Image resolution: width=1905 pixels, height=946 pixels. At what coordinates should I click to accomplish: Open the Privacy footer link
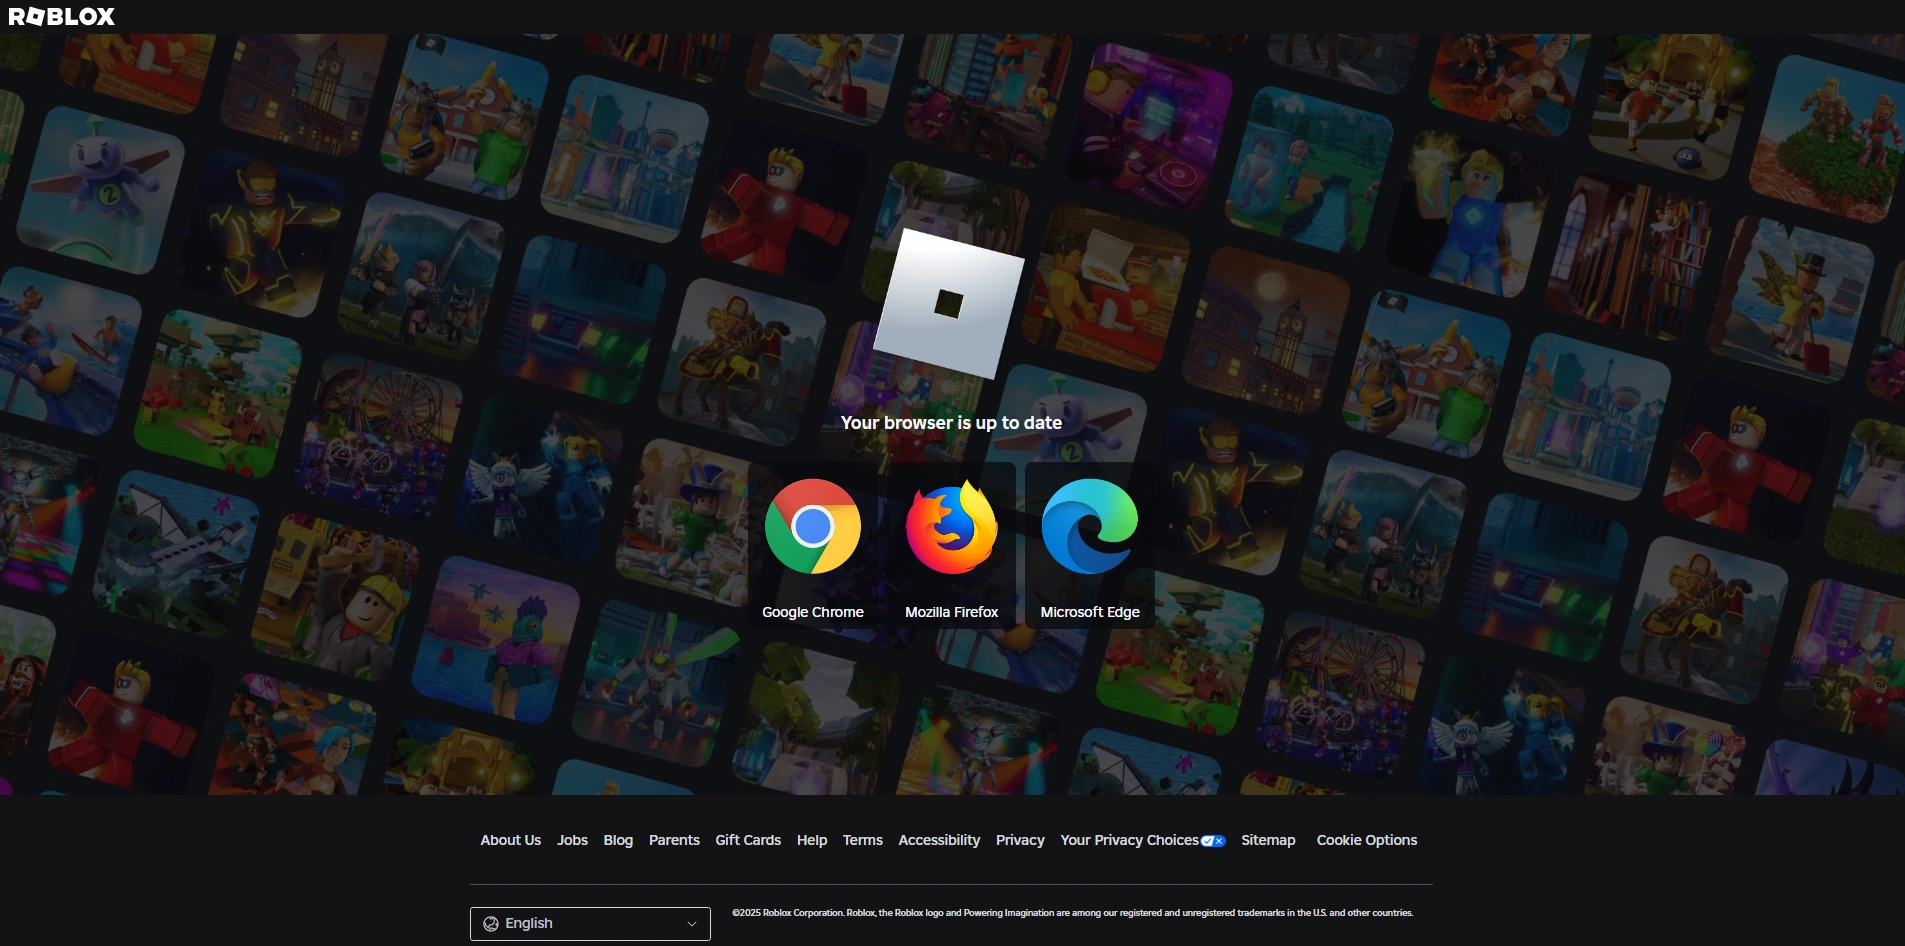coord(1020,840)
